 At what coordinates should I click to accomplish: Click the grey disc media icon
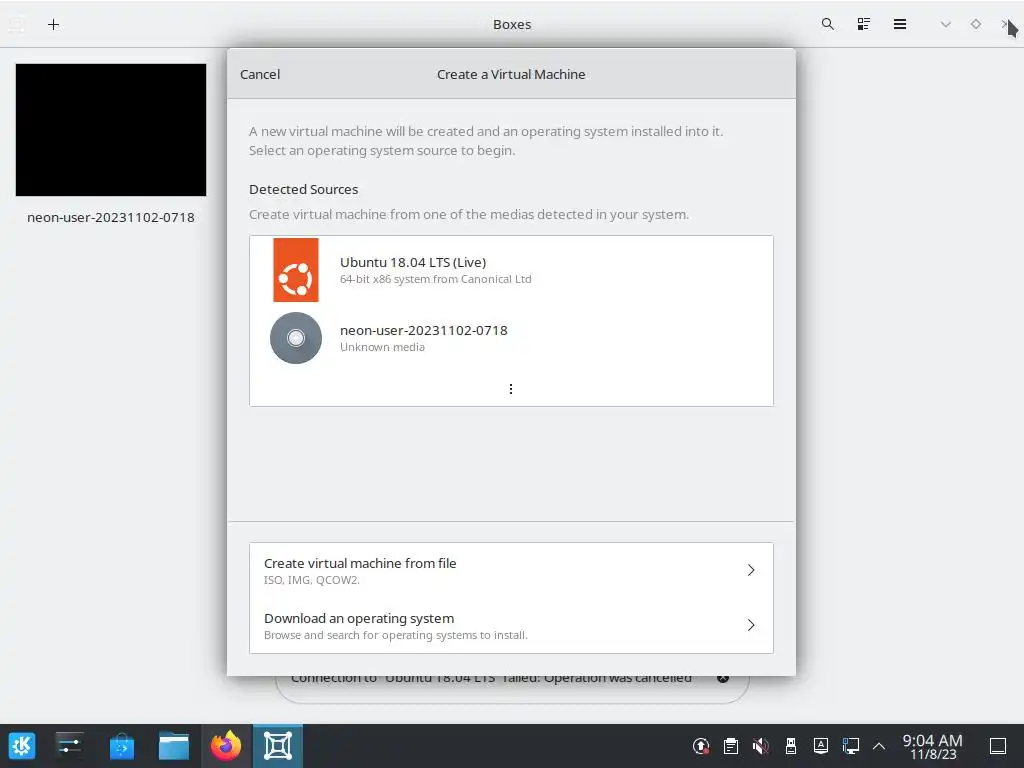click(296, 338)
